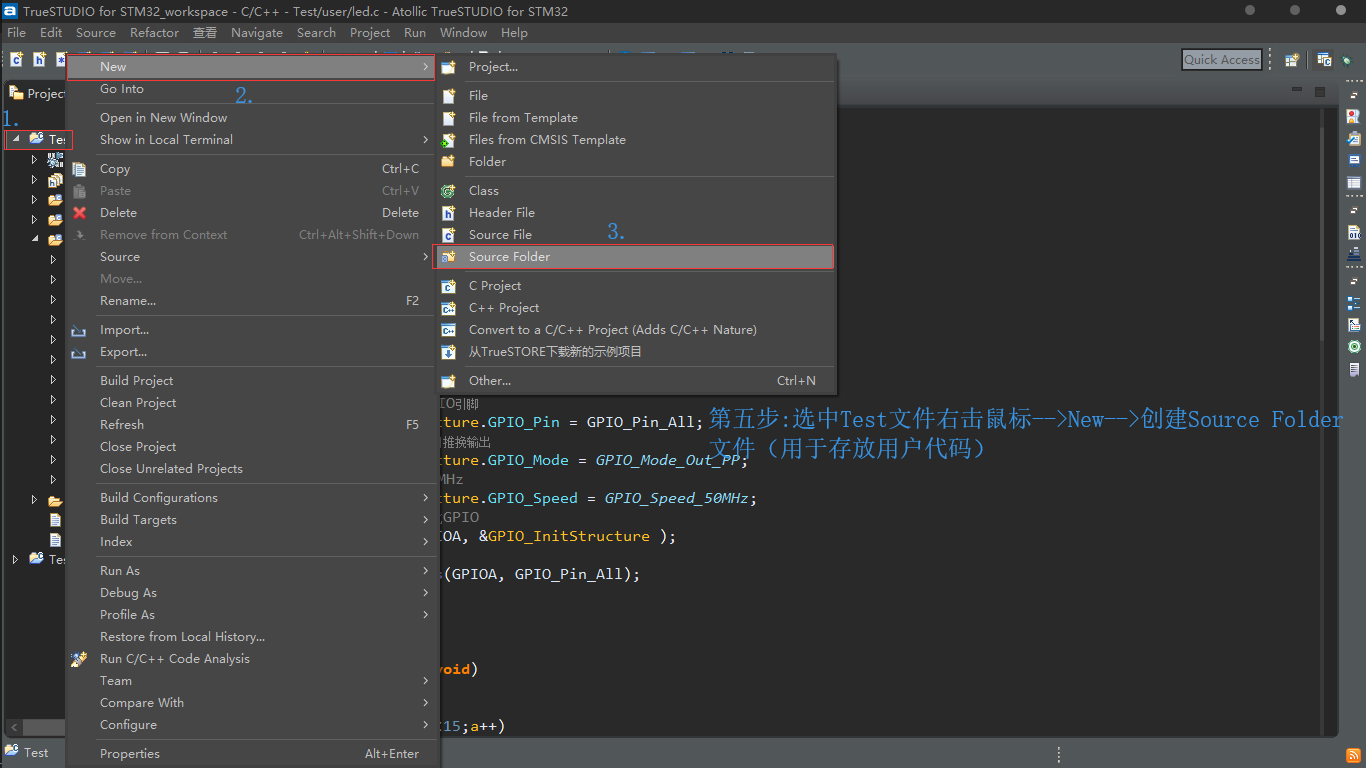Click the left scroll arrow below the Project Explorer
Image resolution: width=1366 pixels, height=768 pixels.
[12, 727]
